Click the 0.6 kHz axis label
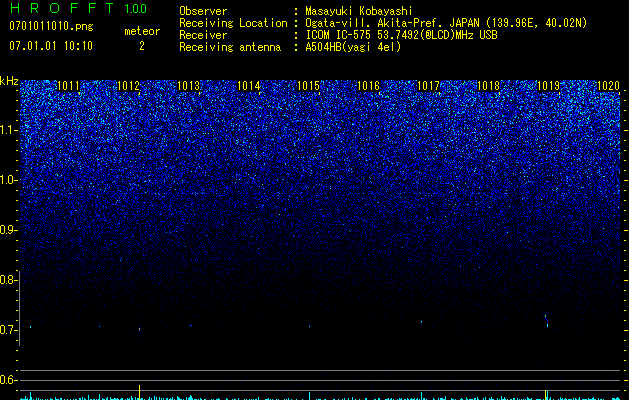 click(8, 380)
